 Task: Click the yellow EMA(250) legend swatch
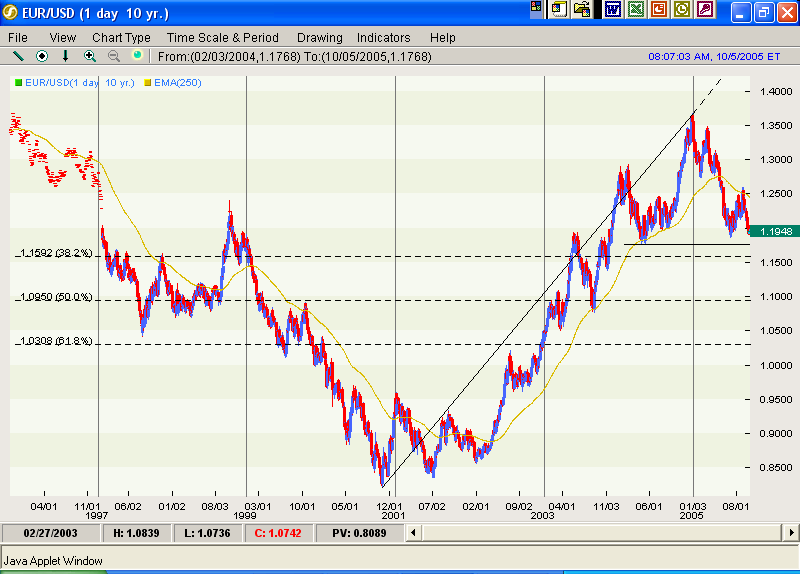(150, 82)
